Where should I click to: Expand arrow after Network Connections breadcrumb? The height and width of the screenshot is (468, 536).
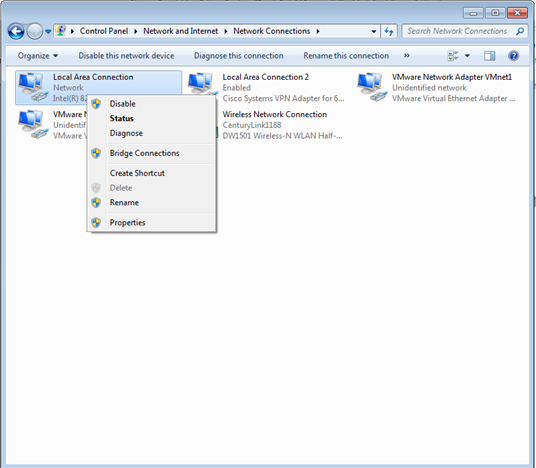pos(318,31)
